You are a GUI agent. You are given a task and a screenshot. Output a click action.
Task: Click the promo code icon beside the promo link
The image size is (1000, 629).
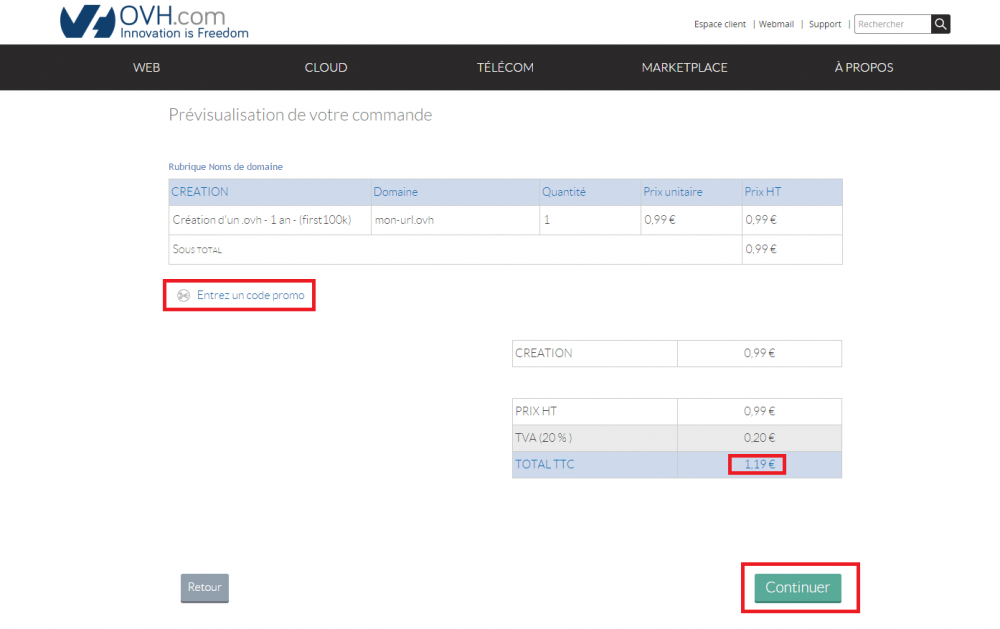click(x=183, y=296)
